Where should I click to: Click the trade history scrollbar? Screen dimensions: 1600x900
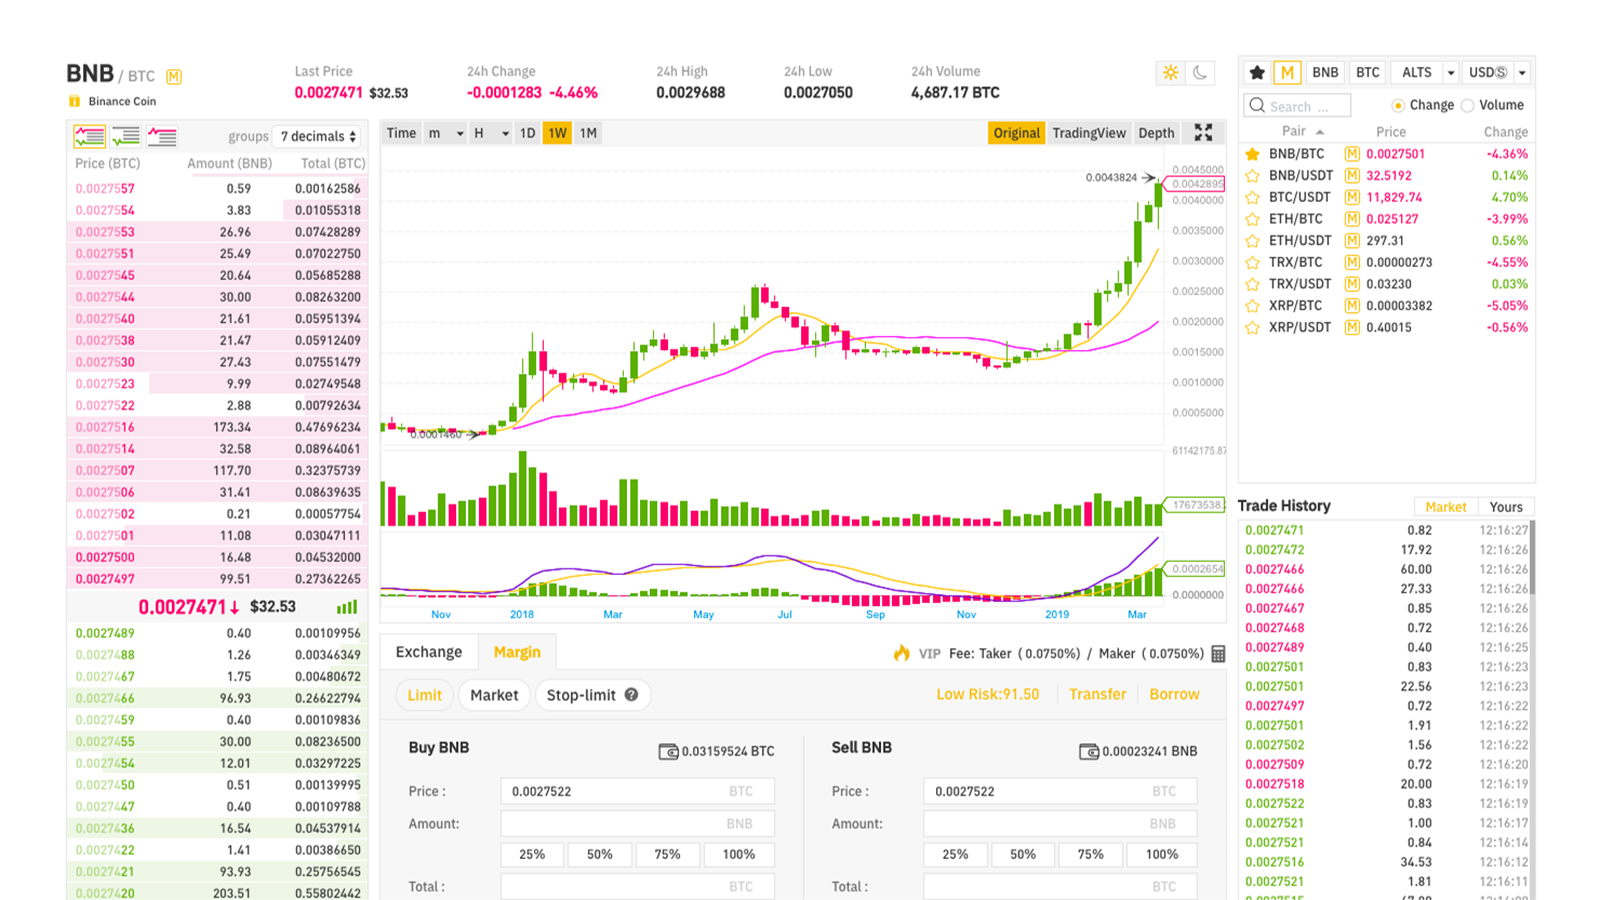pyautogui.click(x=1531, y=558)
